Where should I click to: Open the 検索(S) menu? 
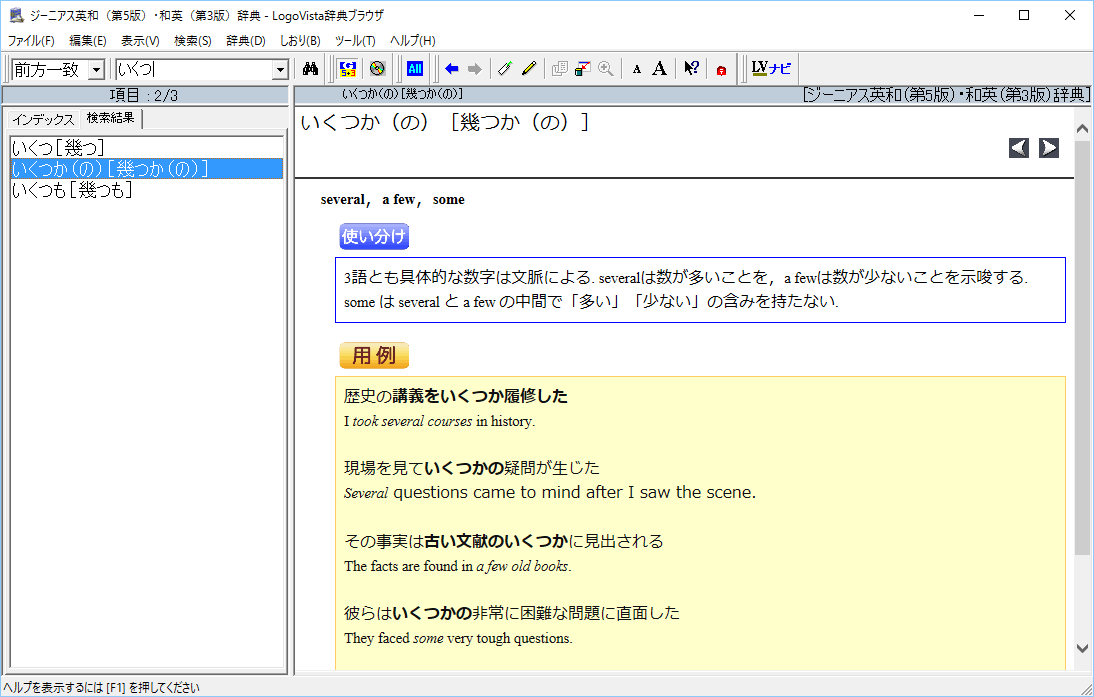click(192, 41)
